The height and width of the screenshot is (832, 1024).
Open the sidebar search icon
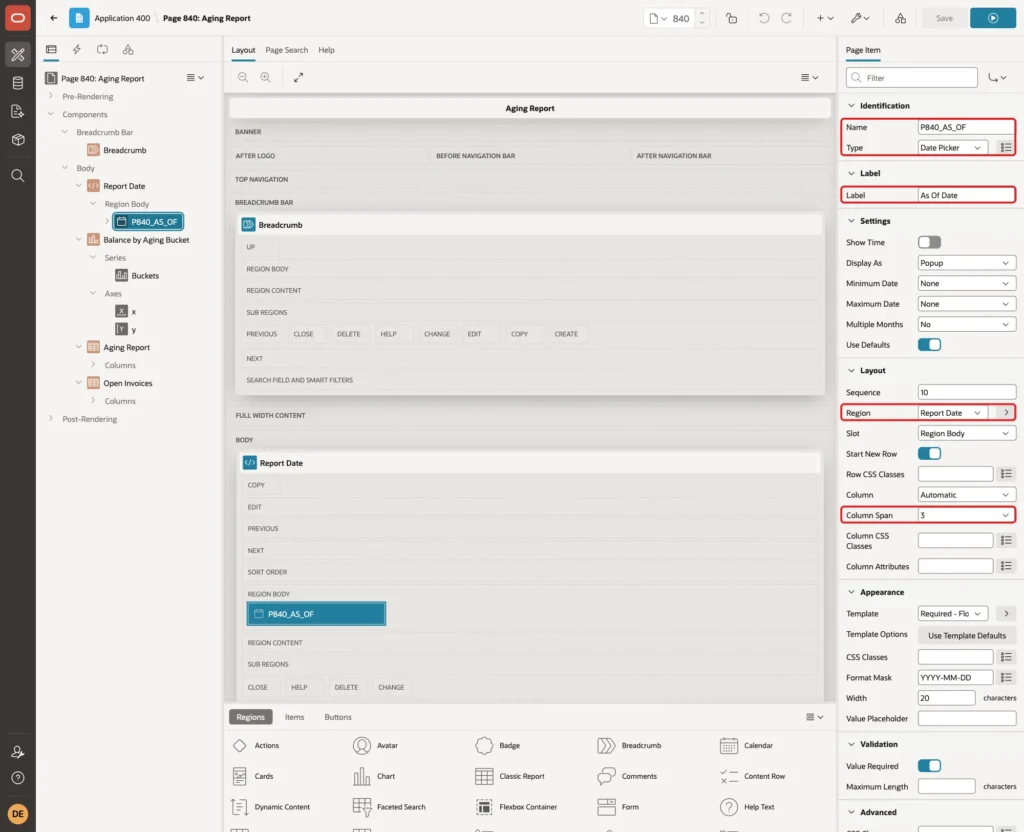[18, 176]
